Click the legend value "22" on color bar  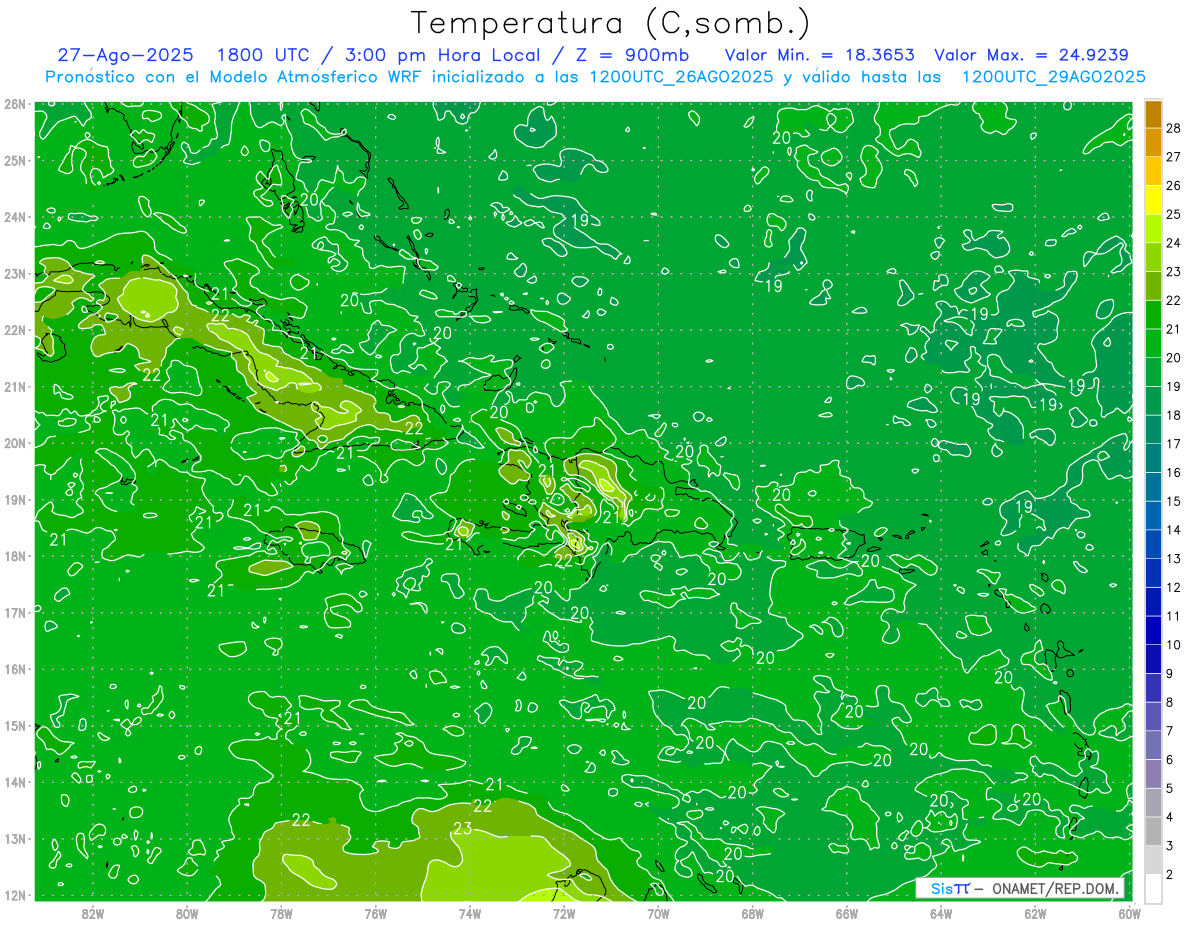tap(1173, 300)
